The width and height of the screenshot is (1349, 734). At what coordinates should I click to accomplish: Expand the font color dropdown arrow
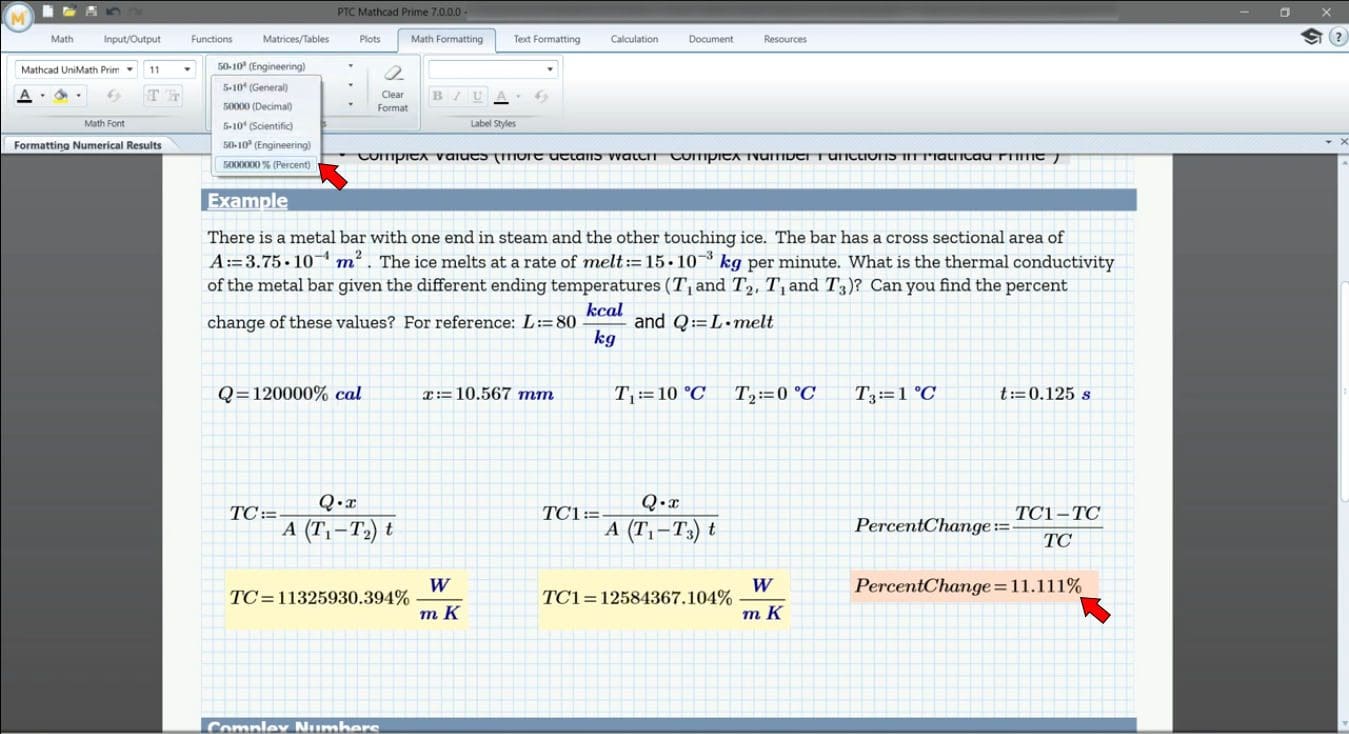42,96
